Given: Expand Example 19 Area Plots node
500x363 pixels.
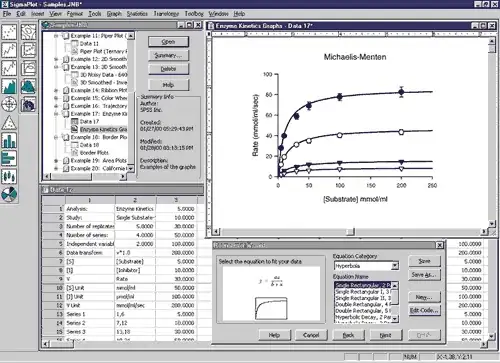Looking at the screenshot, I should coord(56,161).
